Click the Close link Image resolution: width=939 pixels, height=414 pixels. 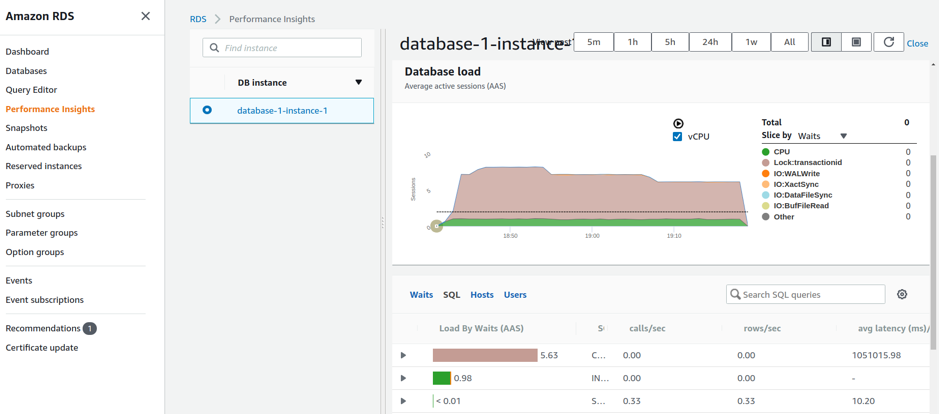click(917, 44)
